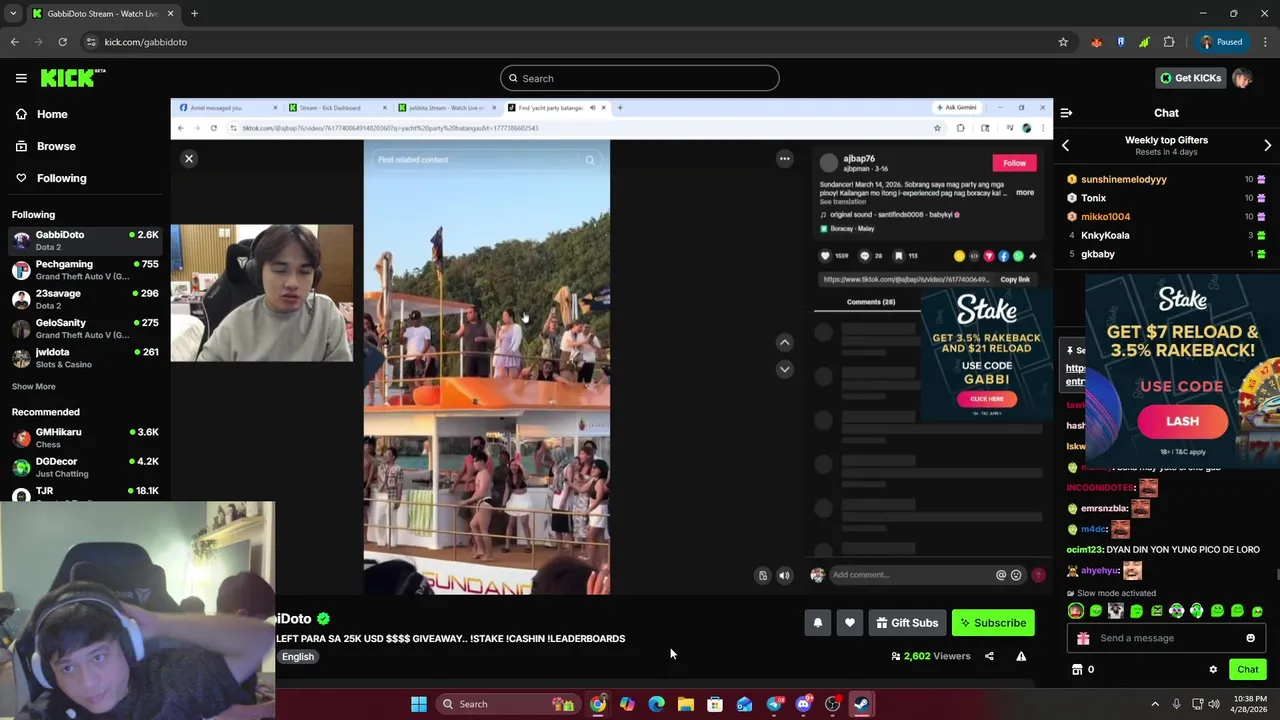1280x720 pixels.
Task: Open the user profile avatar on Kick
Action: point(1242,78)
